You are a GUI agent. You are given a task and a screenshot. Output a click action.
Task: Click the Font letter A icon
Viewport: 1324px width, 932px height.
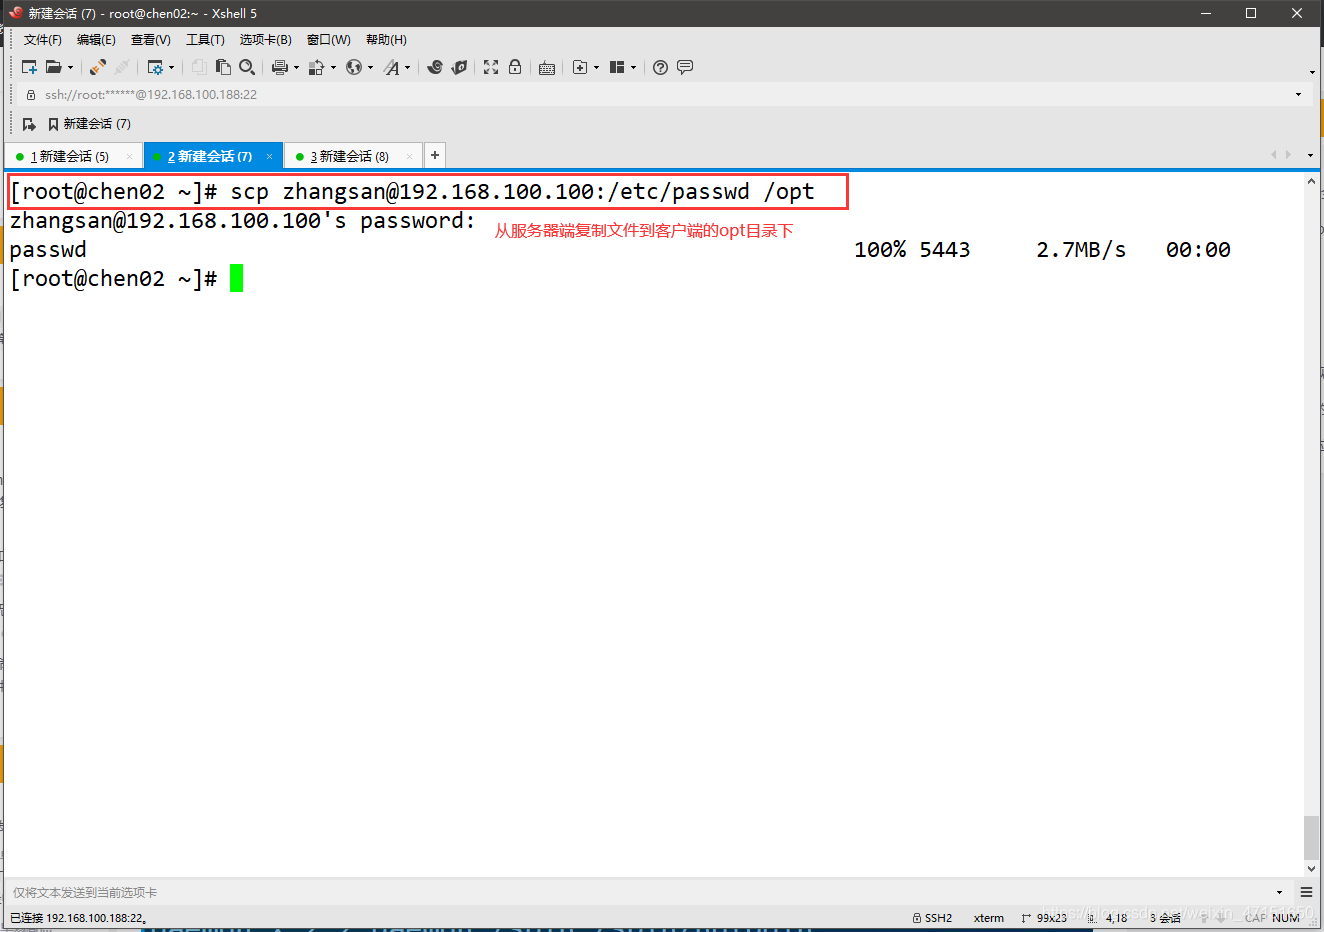pyautogui.click(x=391, y=67)
